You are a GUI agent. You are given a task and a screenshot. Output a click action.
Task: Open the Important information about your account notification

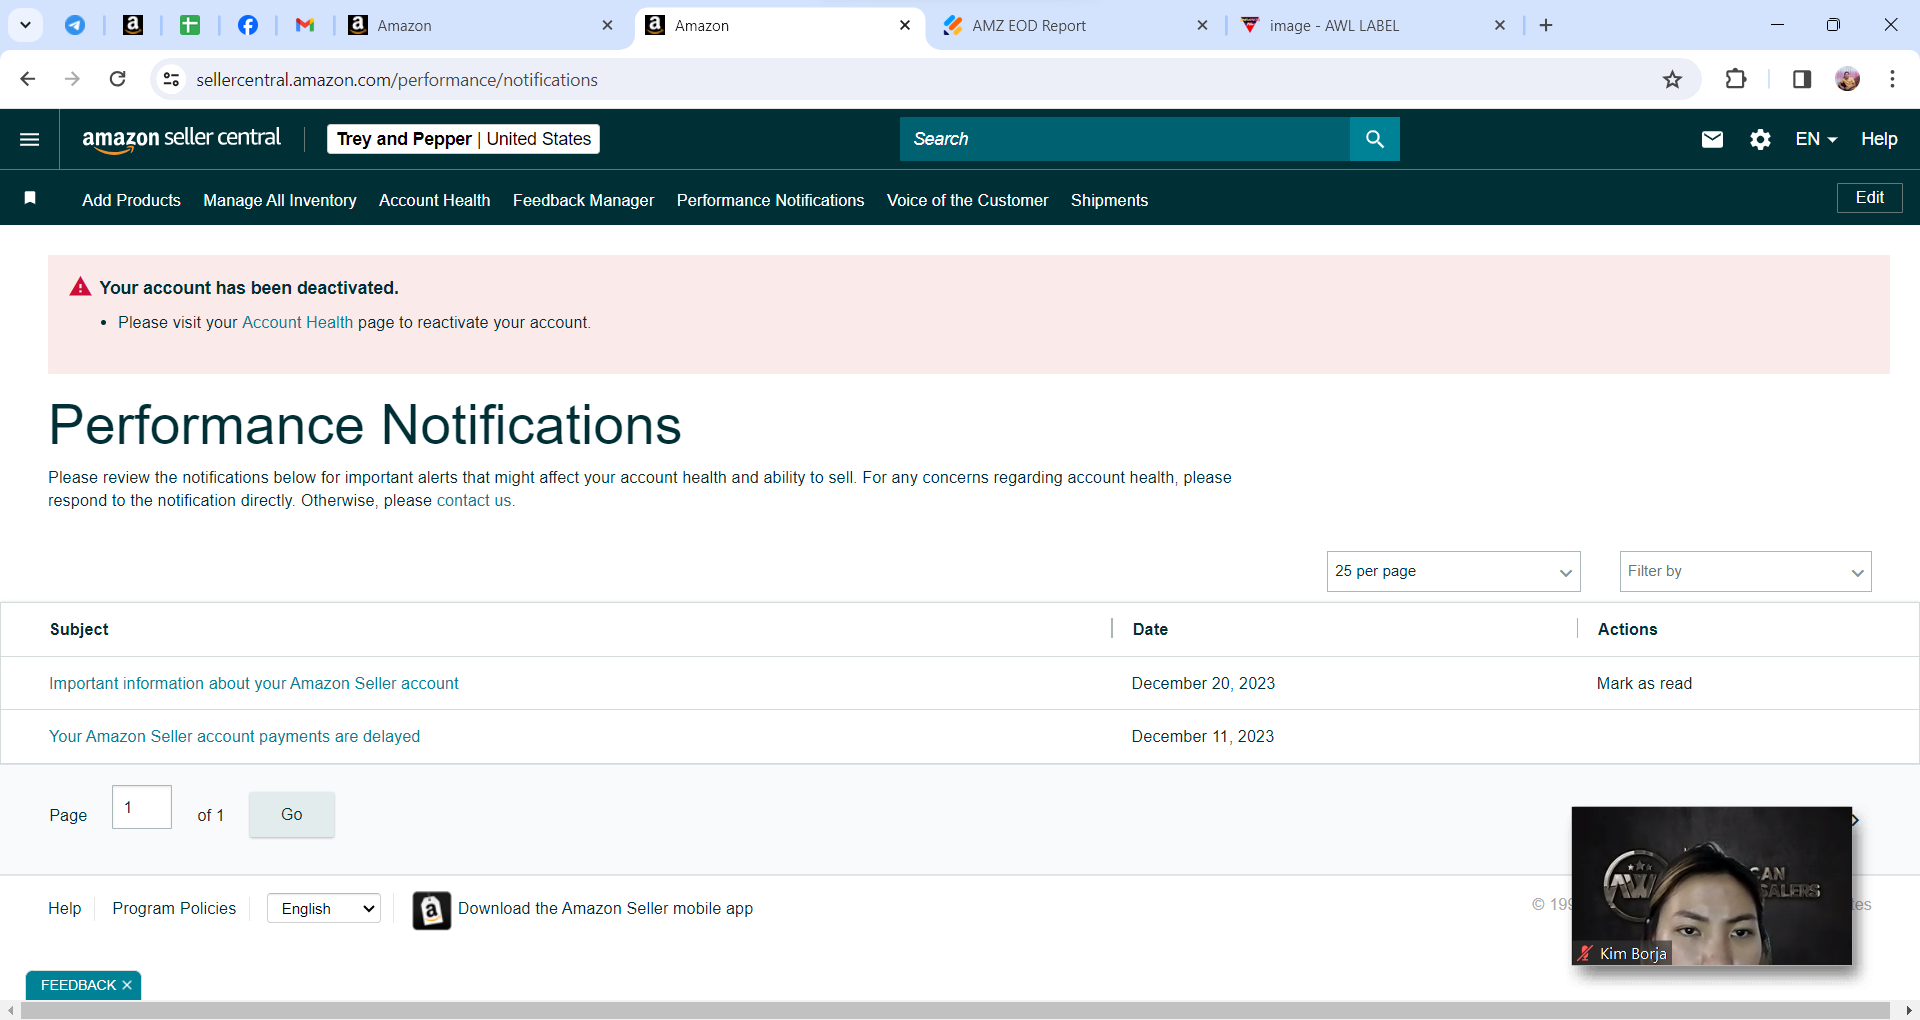click(254, 683)
